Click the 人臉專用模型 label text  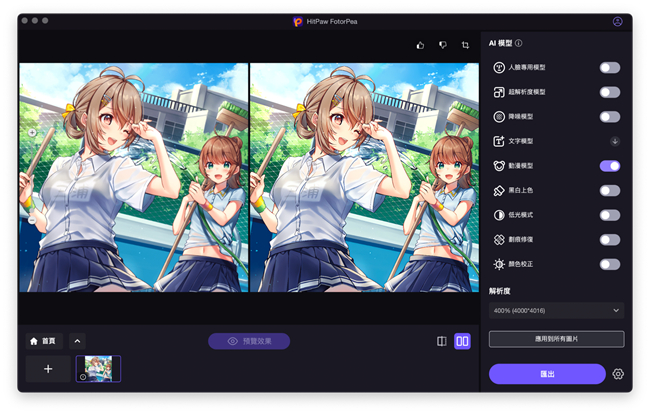coord(527,67)
